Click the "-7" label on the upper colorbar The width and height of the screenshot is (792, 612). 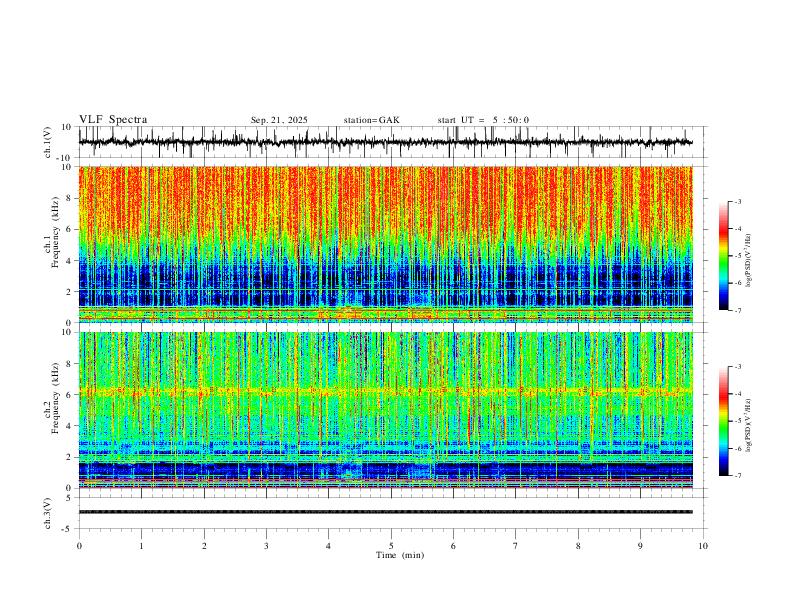(x=738, y=310)
